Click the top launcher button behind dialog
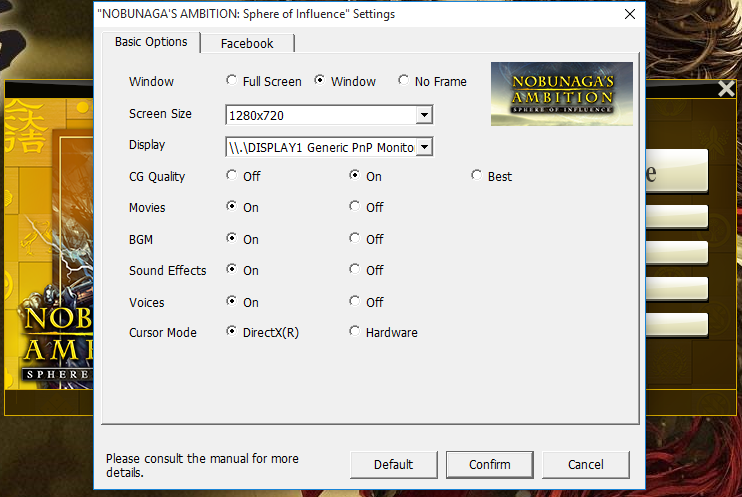The width and height of the screenshot is (742, 497). pos(677,171)
